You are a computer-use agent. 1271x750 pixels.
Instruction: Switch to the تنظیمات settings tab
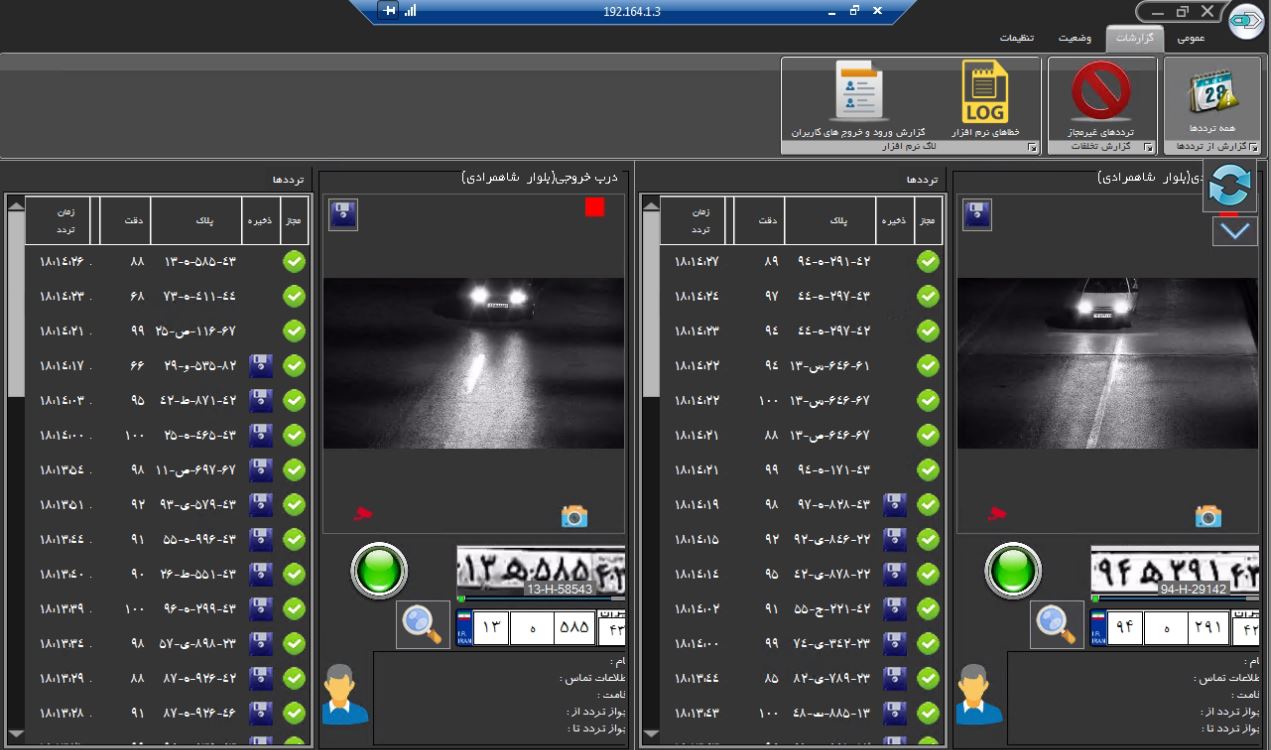(x=1016, y=38)
